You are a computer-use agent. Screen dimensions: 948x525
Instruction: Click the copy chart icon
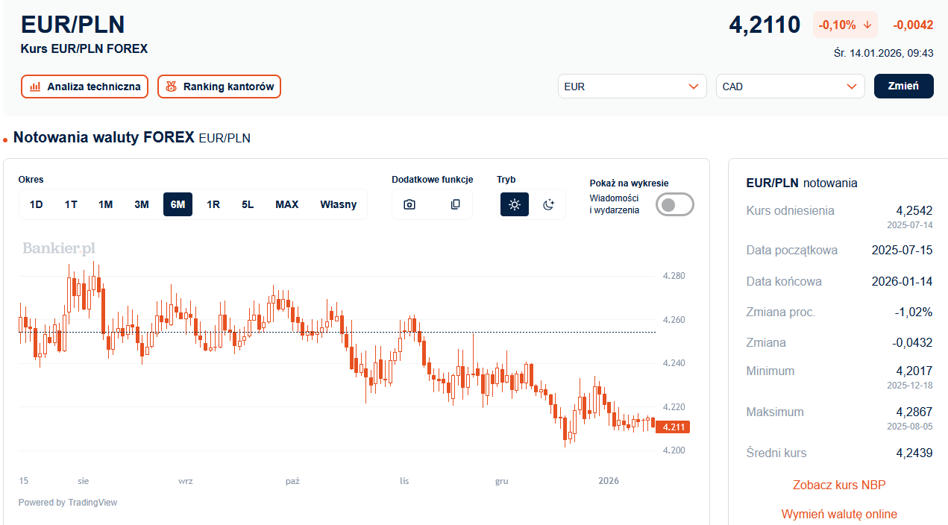[x=455, y=205]
